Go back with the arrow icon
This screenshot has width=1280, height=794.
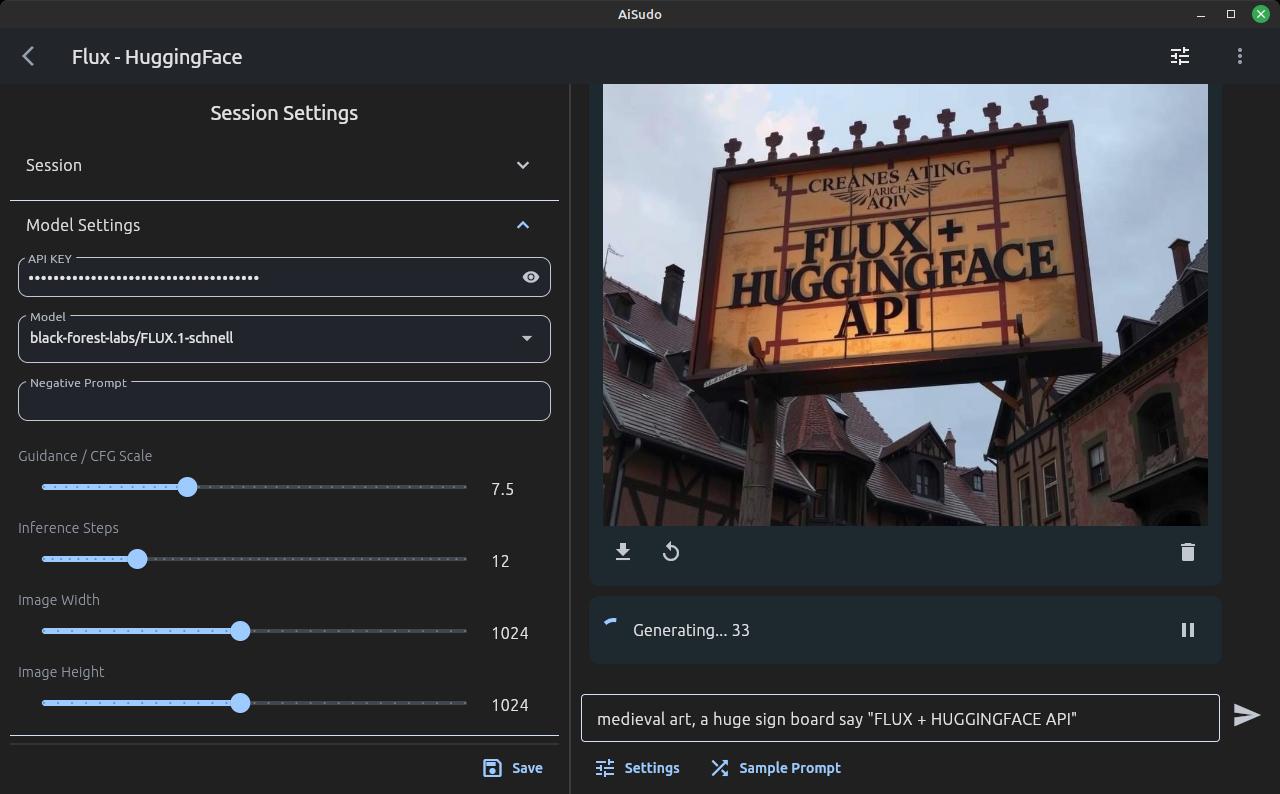[x=28, y=57]
